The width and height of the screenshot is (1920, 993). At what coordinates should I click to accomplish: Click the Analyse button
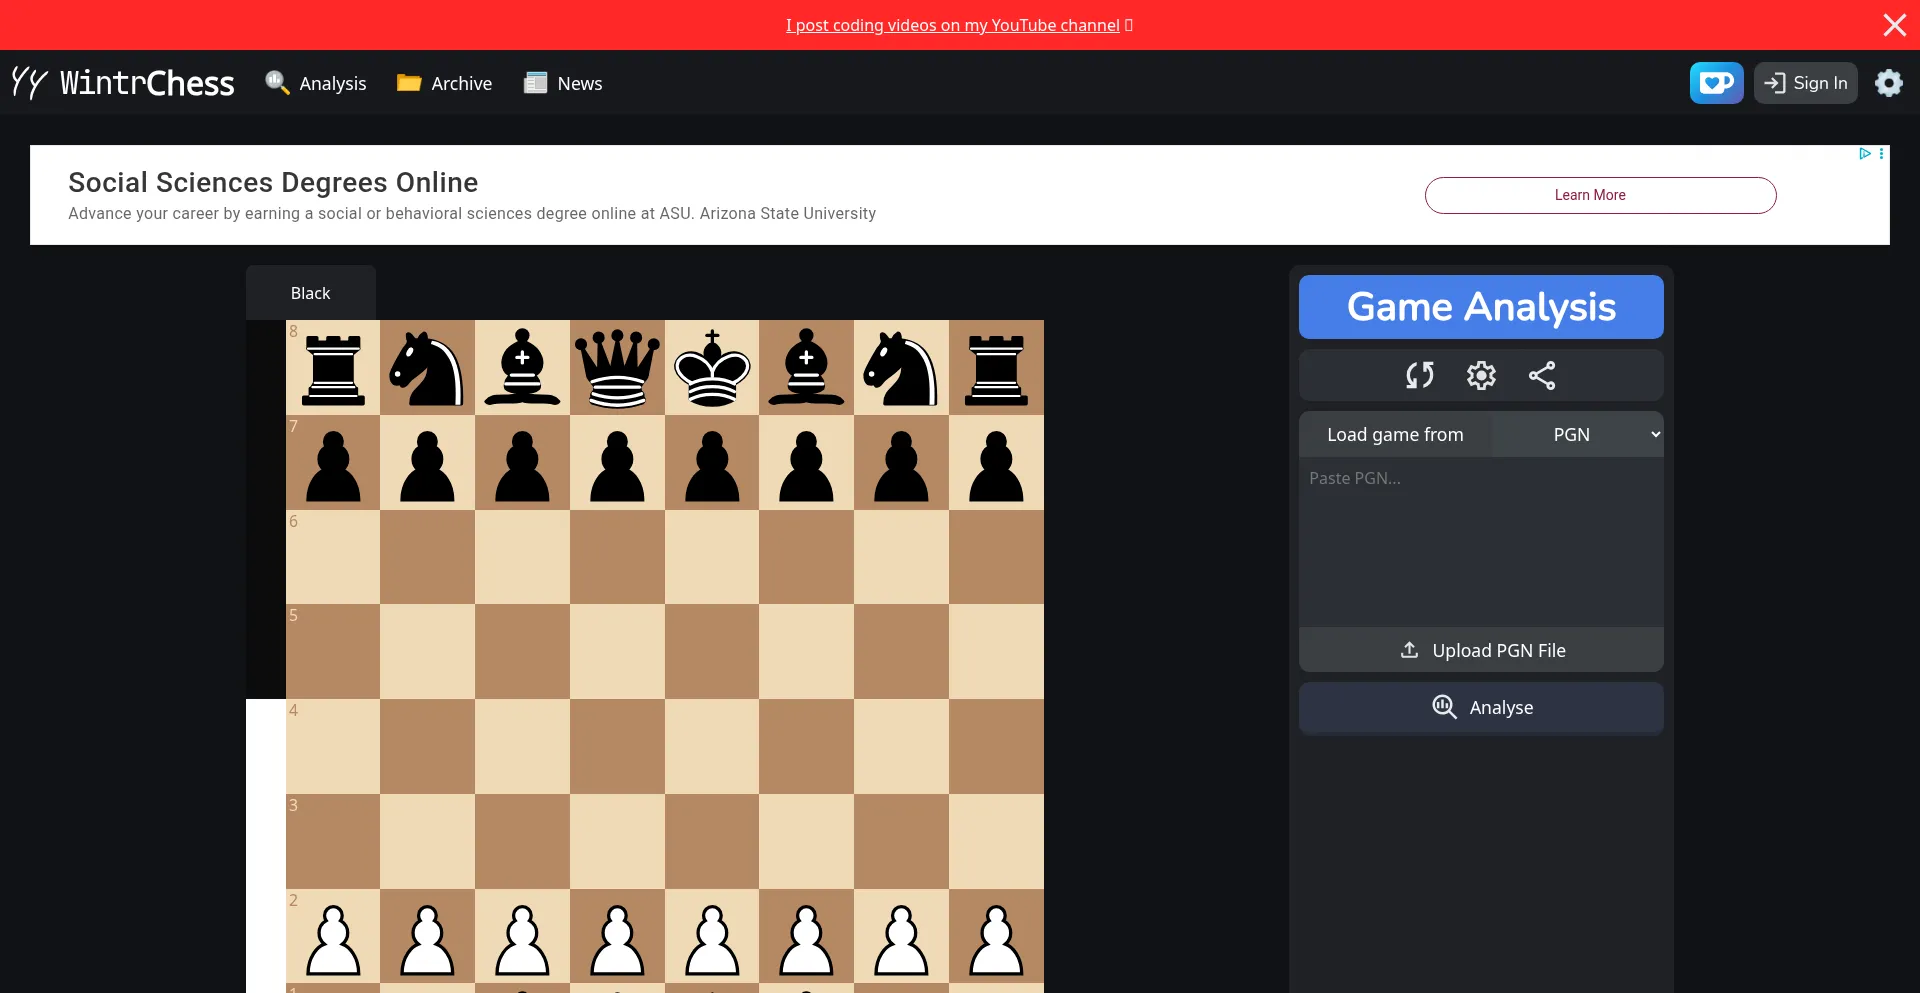pyautogui.click(x=1481, y=707)
